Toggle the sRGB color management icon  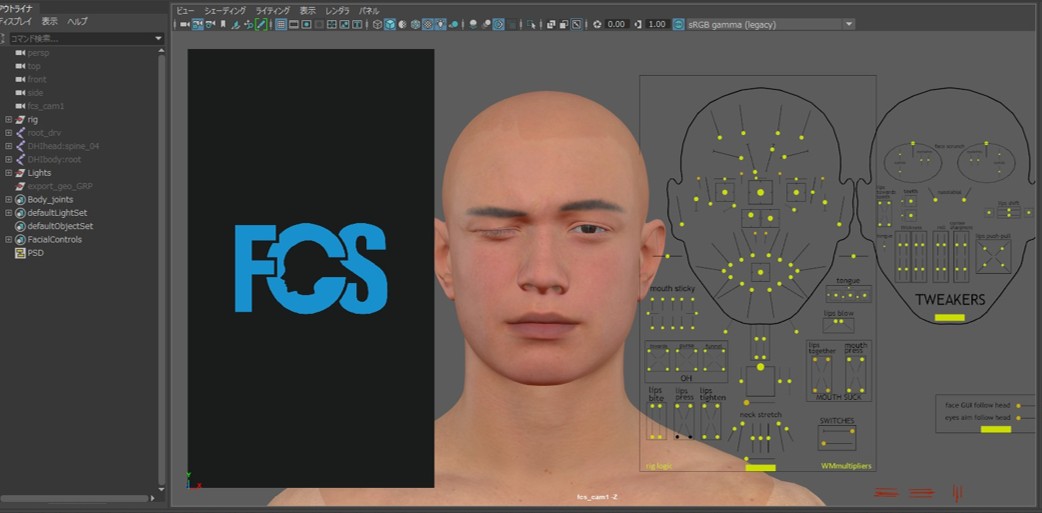[680, 24]
